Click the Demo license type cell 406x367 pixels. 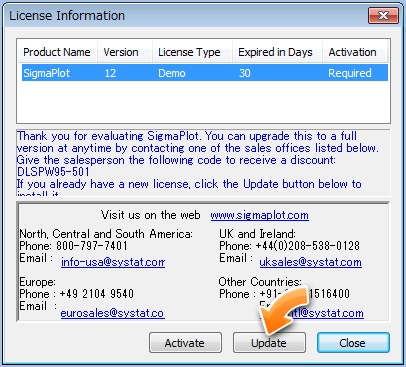pyautogui.click(x=172, y=73)
